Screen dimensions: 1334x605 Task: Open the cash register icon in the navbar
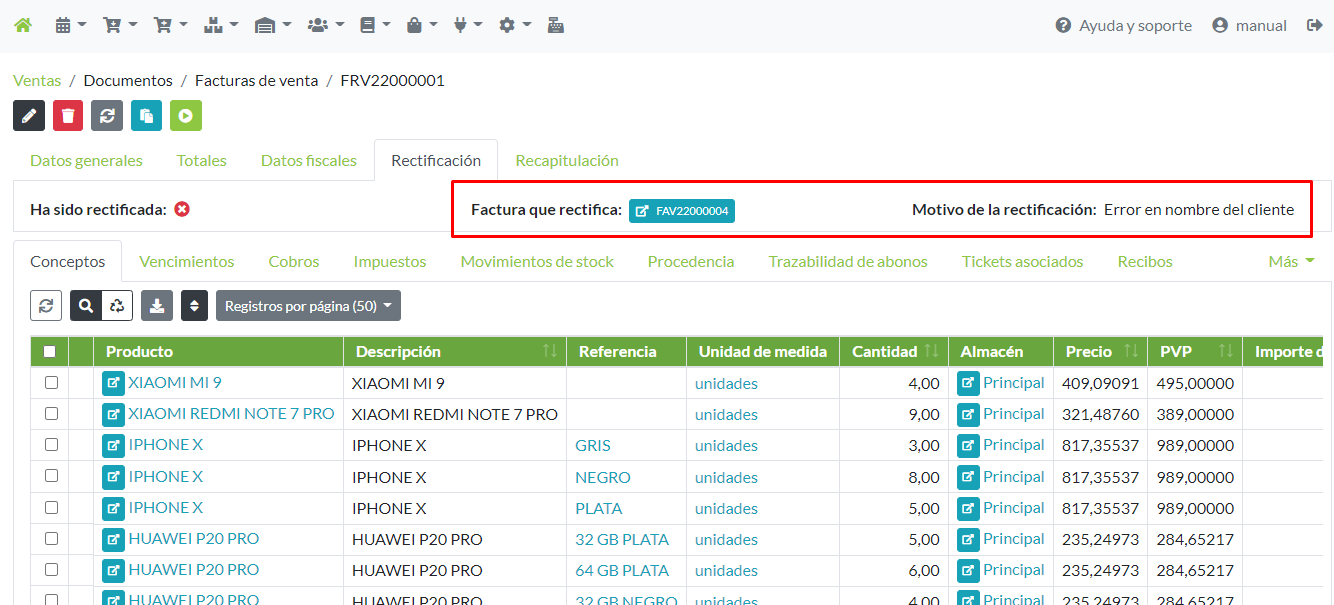(x=556, y=23)
